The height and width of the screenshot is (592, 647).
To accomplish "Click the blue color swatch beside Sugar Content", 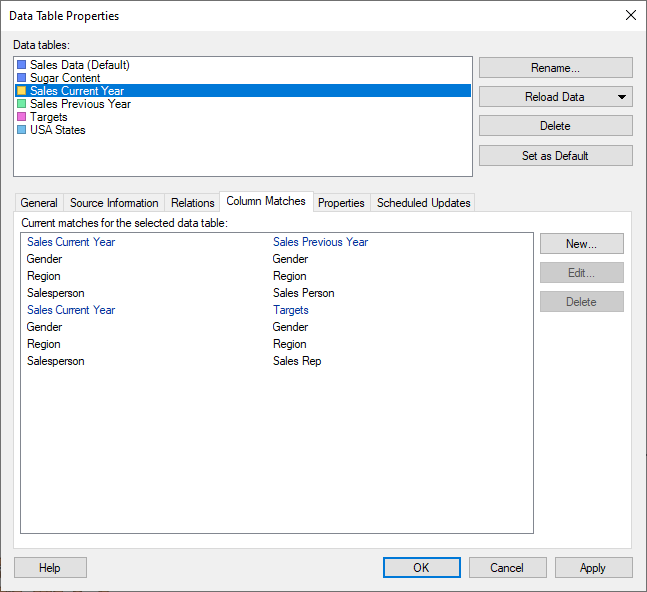I will pos(21,78).
